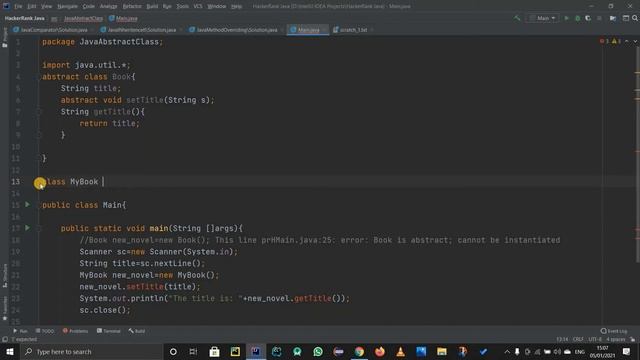Open the Favorites sidebar tab
Image resolution: width=640 pixels, height=360 pixels.
[x=5, y=308]
